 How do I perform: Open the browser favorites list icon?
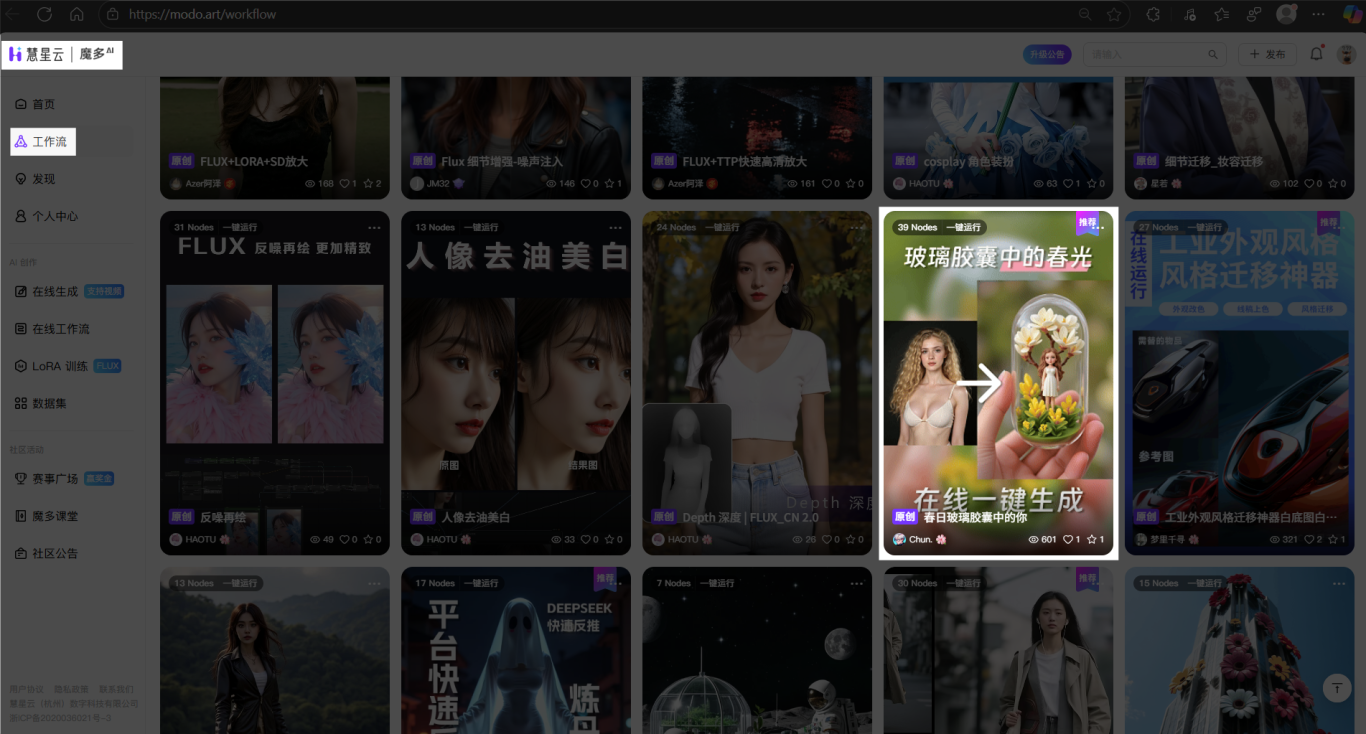click(1221, 15)
